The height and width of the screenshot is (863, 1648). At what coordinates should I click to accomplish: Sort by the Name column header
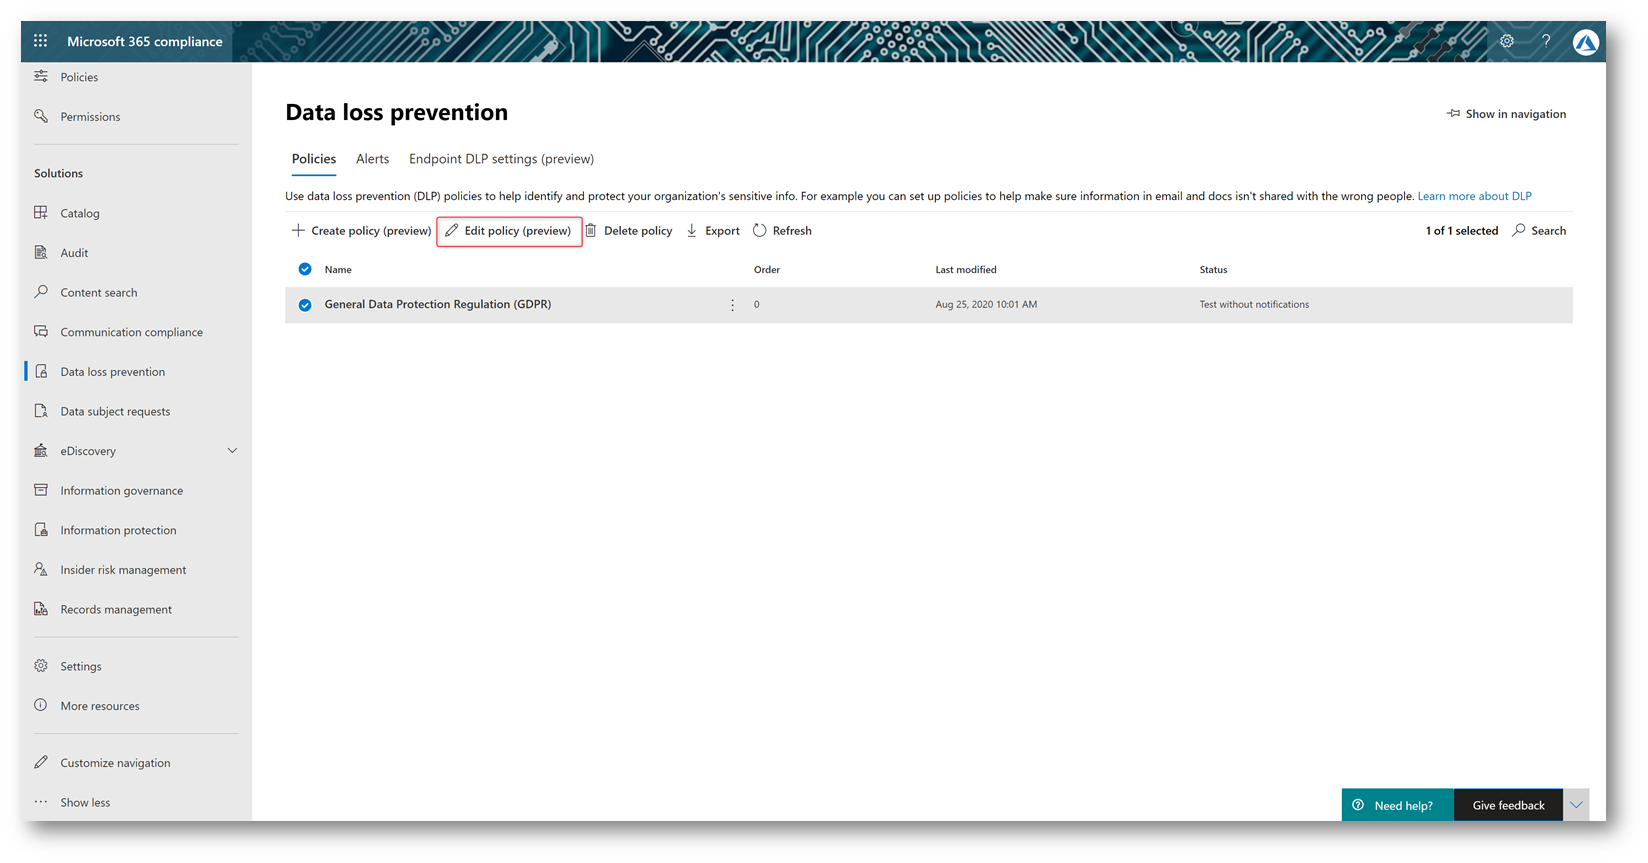coord(338,270)
